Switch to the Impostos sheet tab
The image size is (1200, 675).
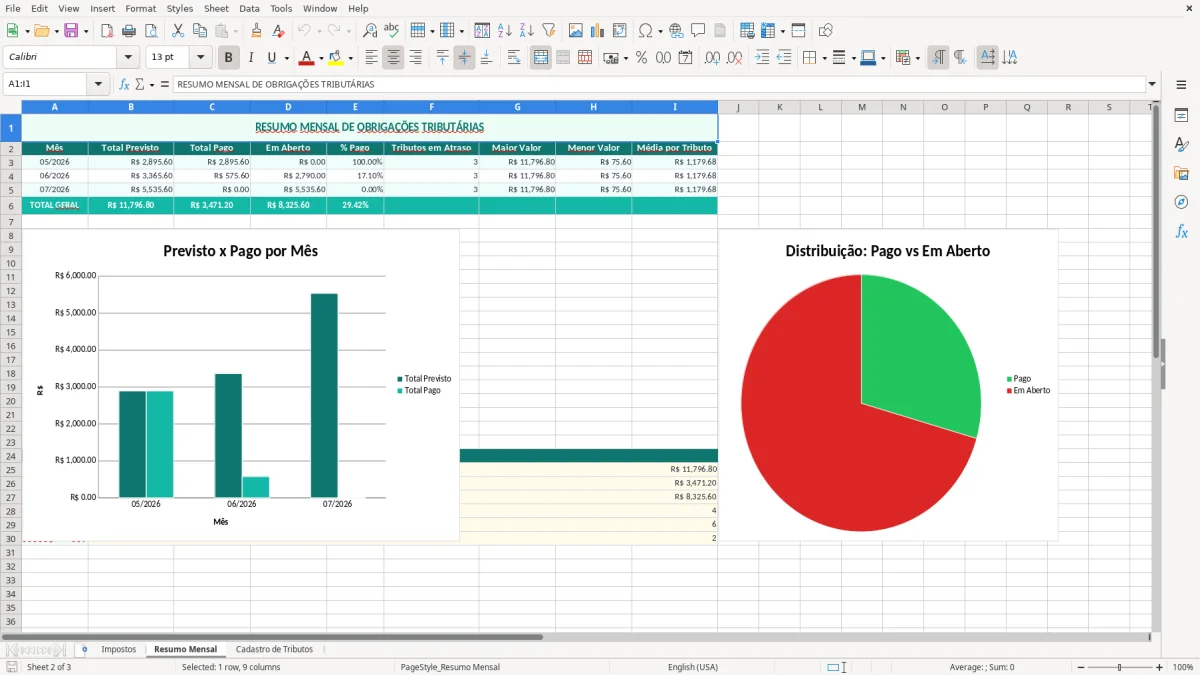pos(119,649)
